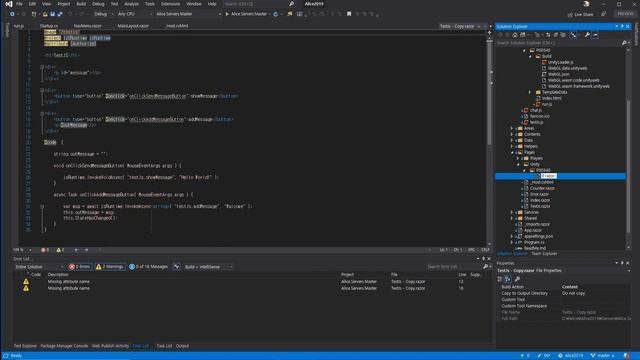
Task: Expand the Players folder
Action: click(x=518, y=158)
